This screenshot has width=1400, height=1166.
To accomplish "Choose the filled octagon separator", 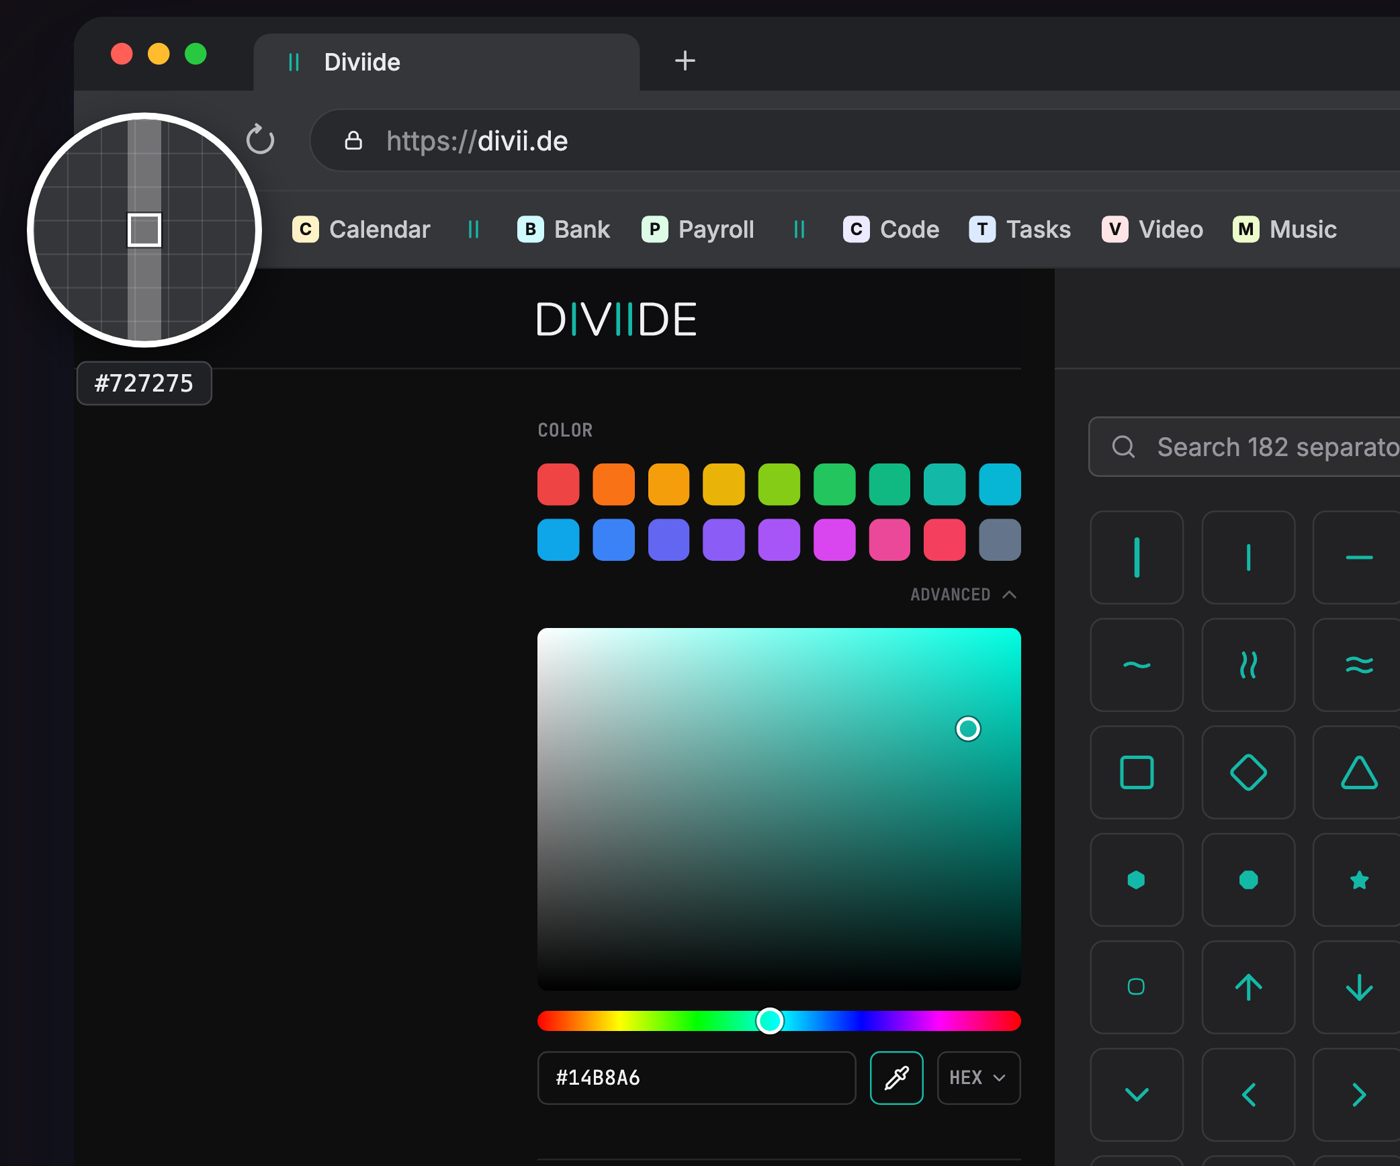I will point(1248,880).
